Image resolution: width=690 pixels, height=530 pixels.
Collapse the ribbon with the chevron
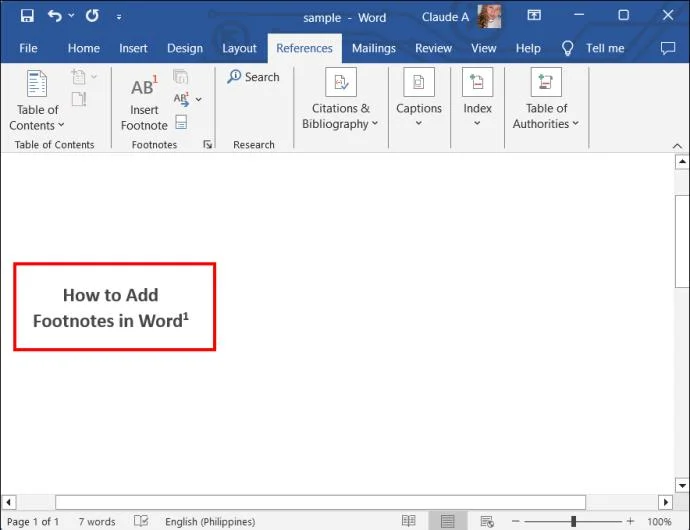677,146
